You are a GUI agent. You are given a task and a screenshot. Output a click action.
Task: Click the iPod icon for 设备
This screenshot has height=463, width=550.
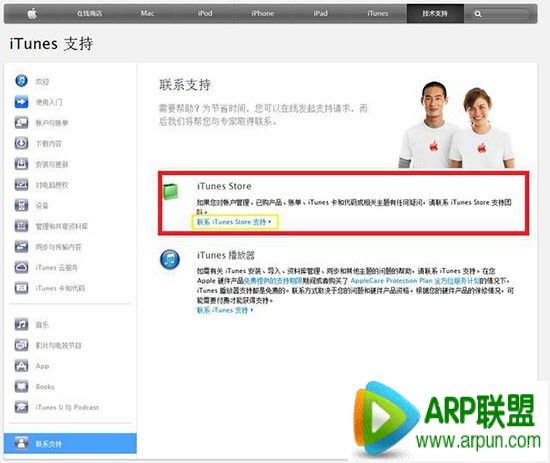tap(21, 205)
